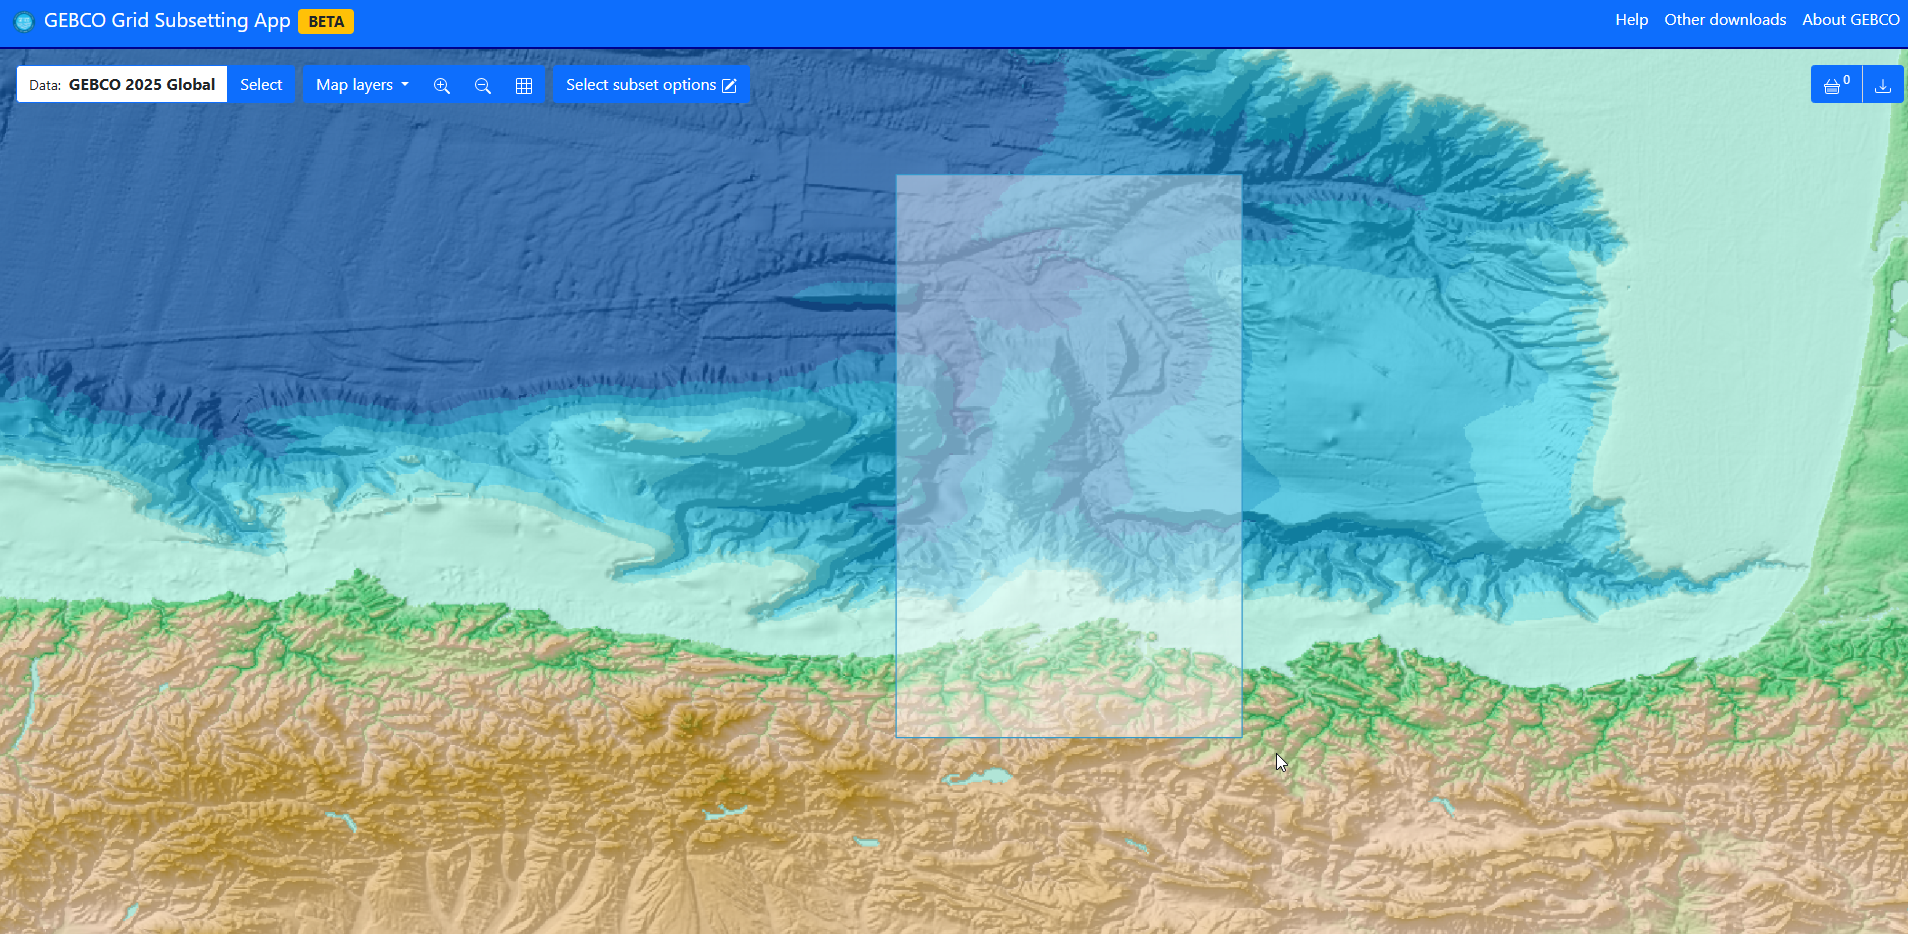Screen dimensions: 1908x934
Task: Zoom out using the magnifier minus icon
Action: coord(483,86)
